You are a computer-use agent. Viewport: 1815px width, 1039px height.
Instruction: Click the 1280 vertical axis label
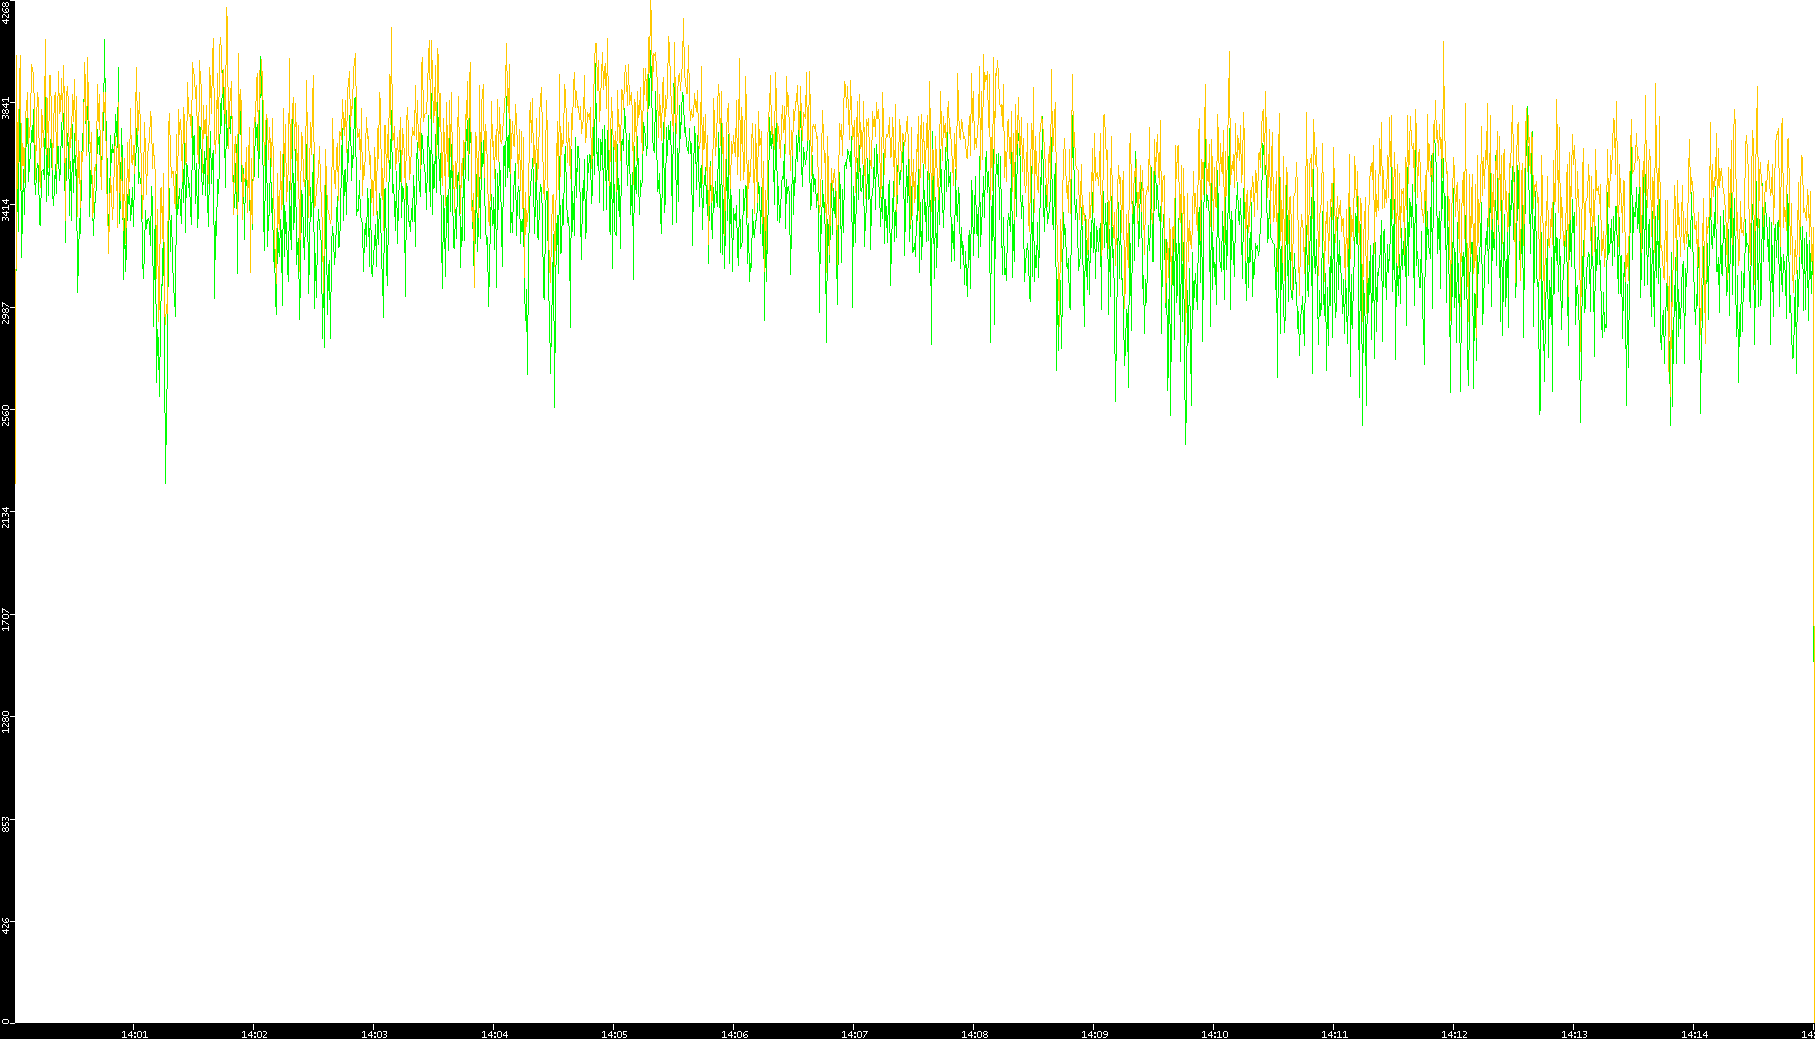pos(7,722)
